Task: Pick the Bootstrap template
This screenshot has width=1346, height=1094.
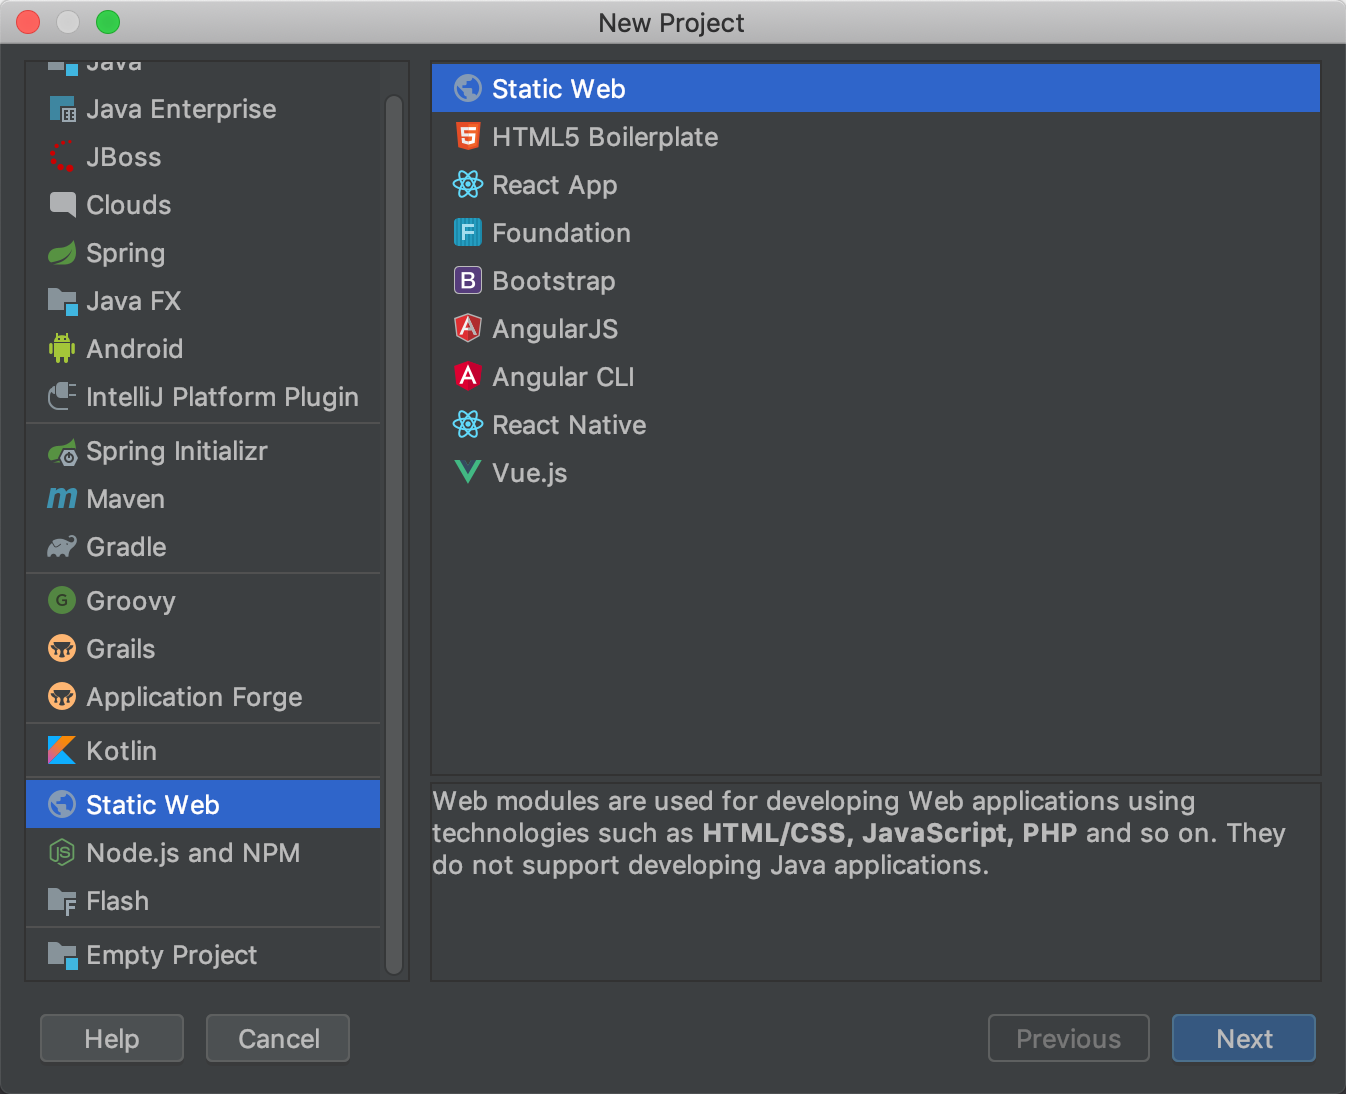Action: click(x=876, y=281)
